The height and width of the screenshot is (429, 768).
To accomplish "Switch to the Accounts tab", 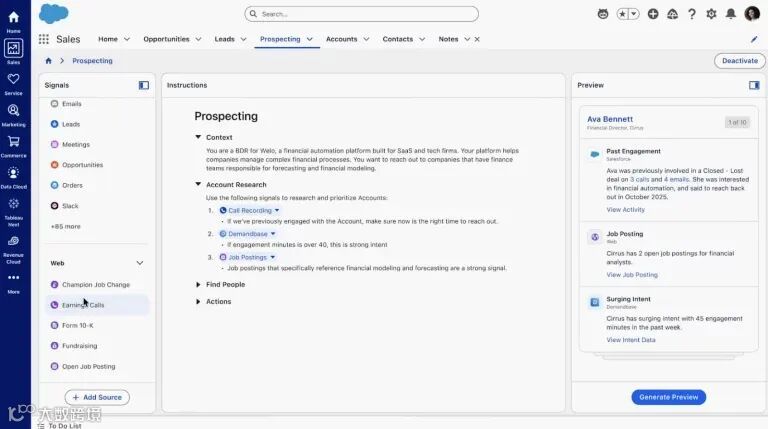I will (x=341, y=39).
